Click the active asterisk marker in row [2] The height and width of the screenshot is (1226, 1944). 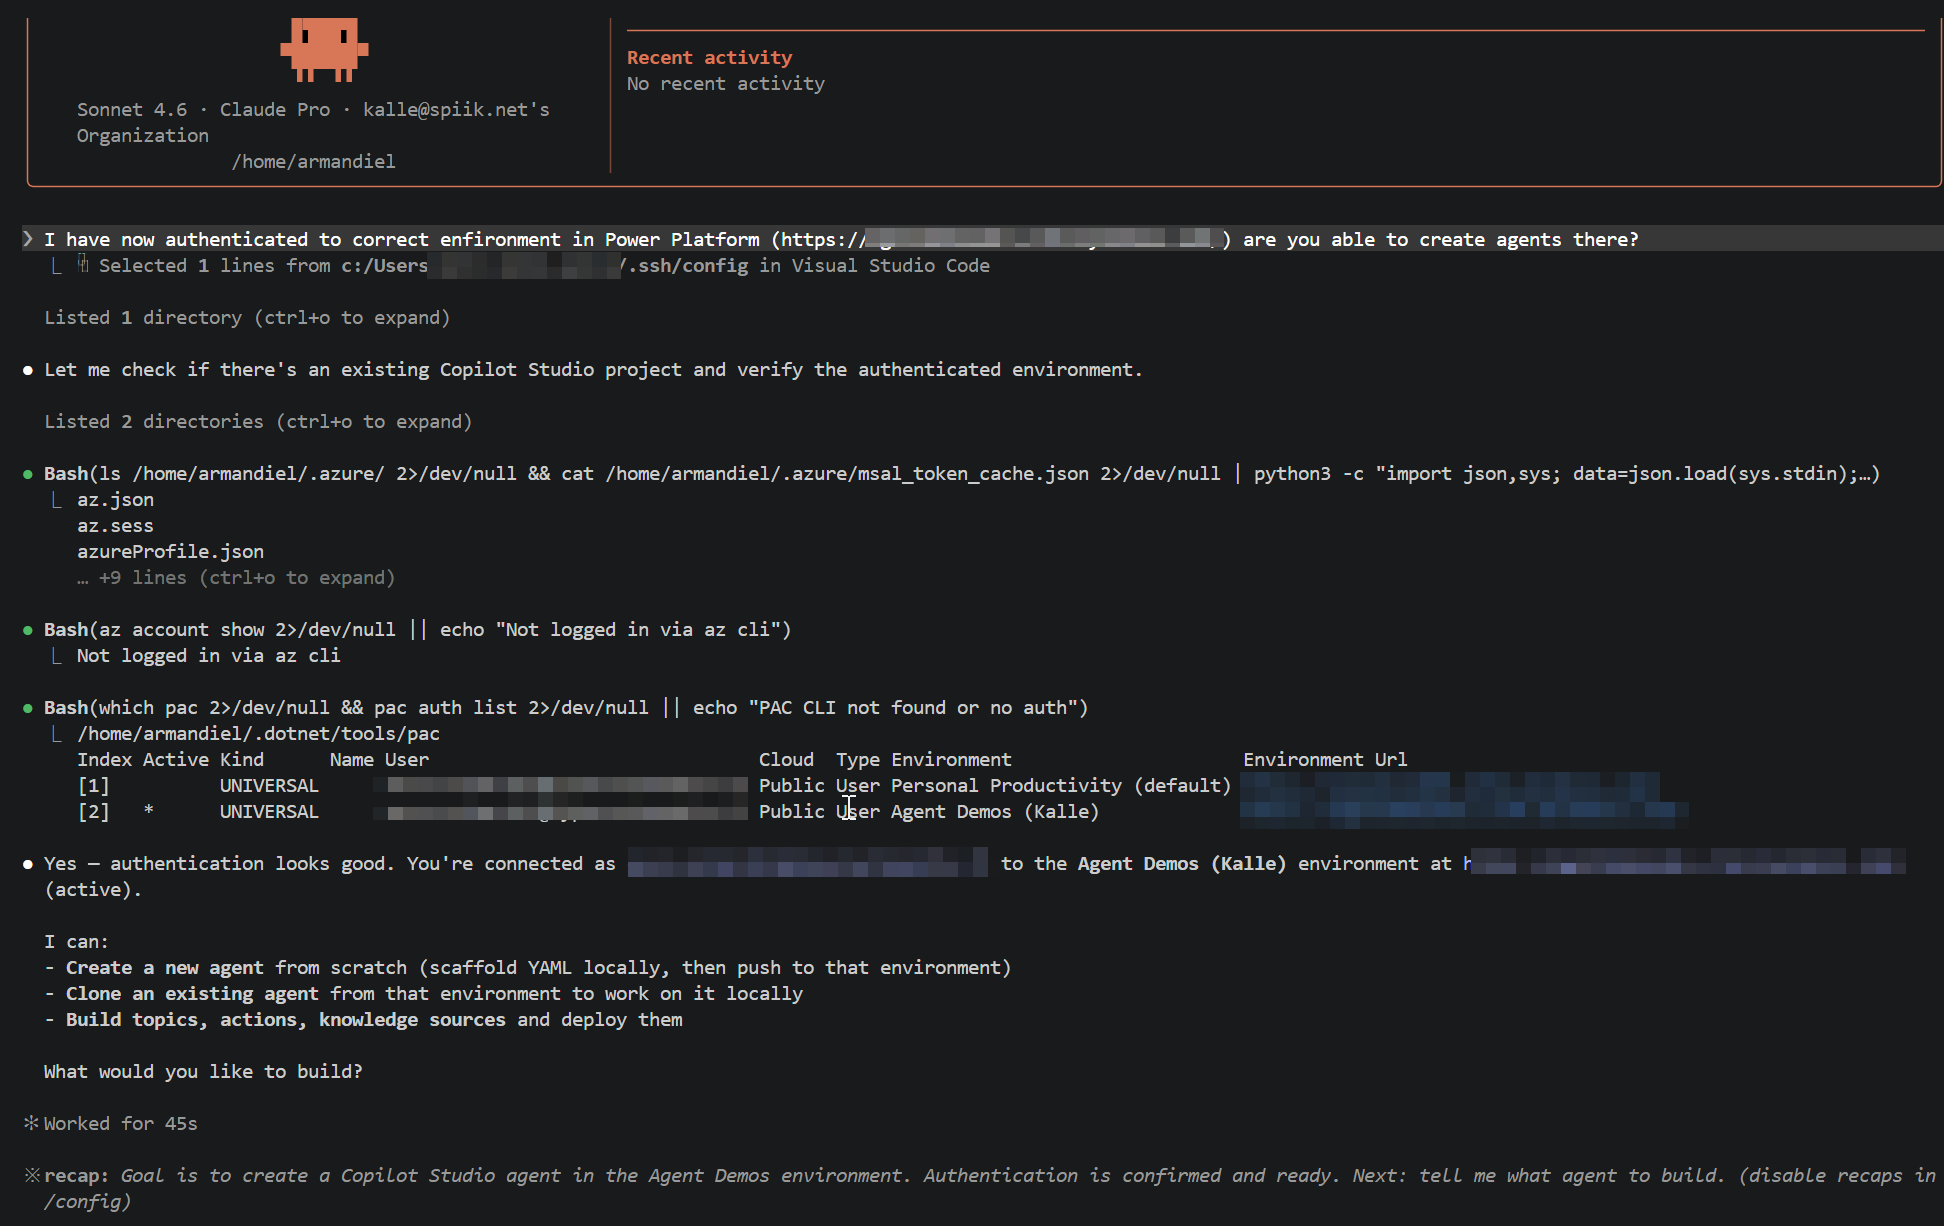(x=148, y=811)
